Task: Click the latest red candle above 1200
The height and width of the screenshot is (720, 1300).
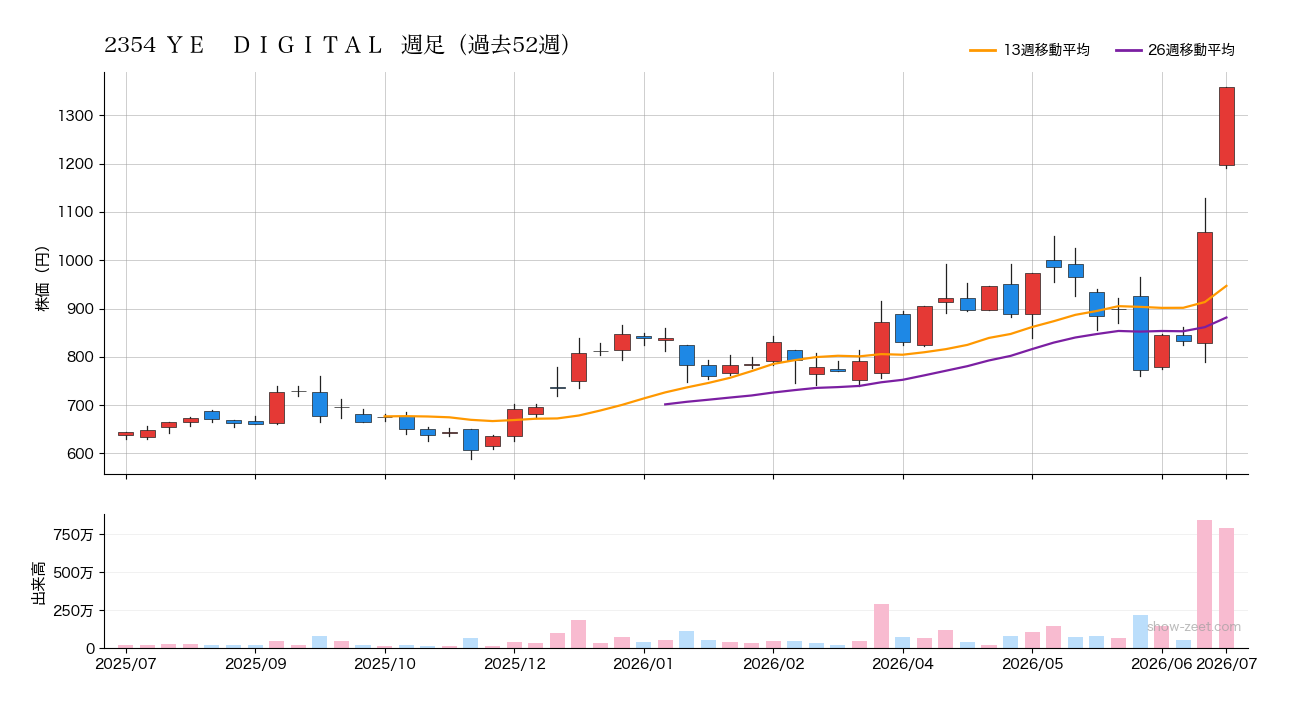Action: pyautogui.click(x=1226, y=126)
